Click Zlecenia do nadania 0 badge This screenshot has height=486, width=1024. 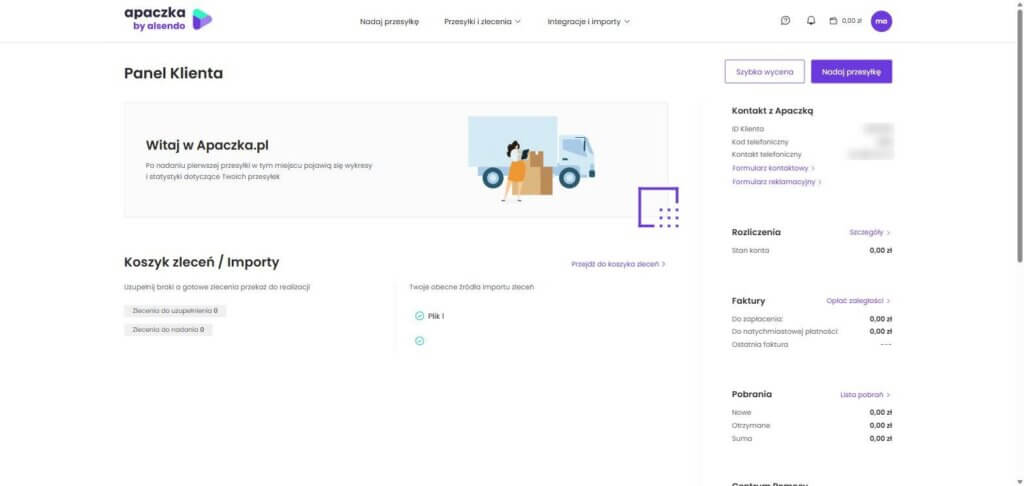(168, 330)
